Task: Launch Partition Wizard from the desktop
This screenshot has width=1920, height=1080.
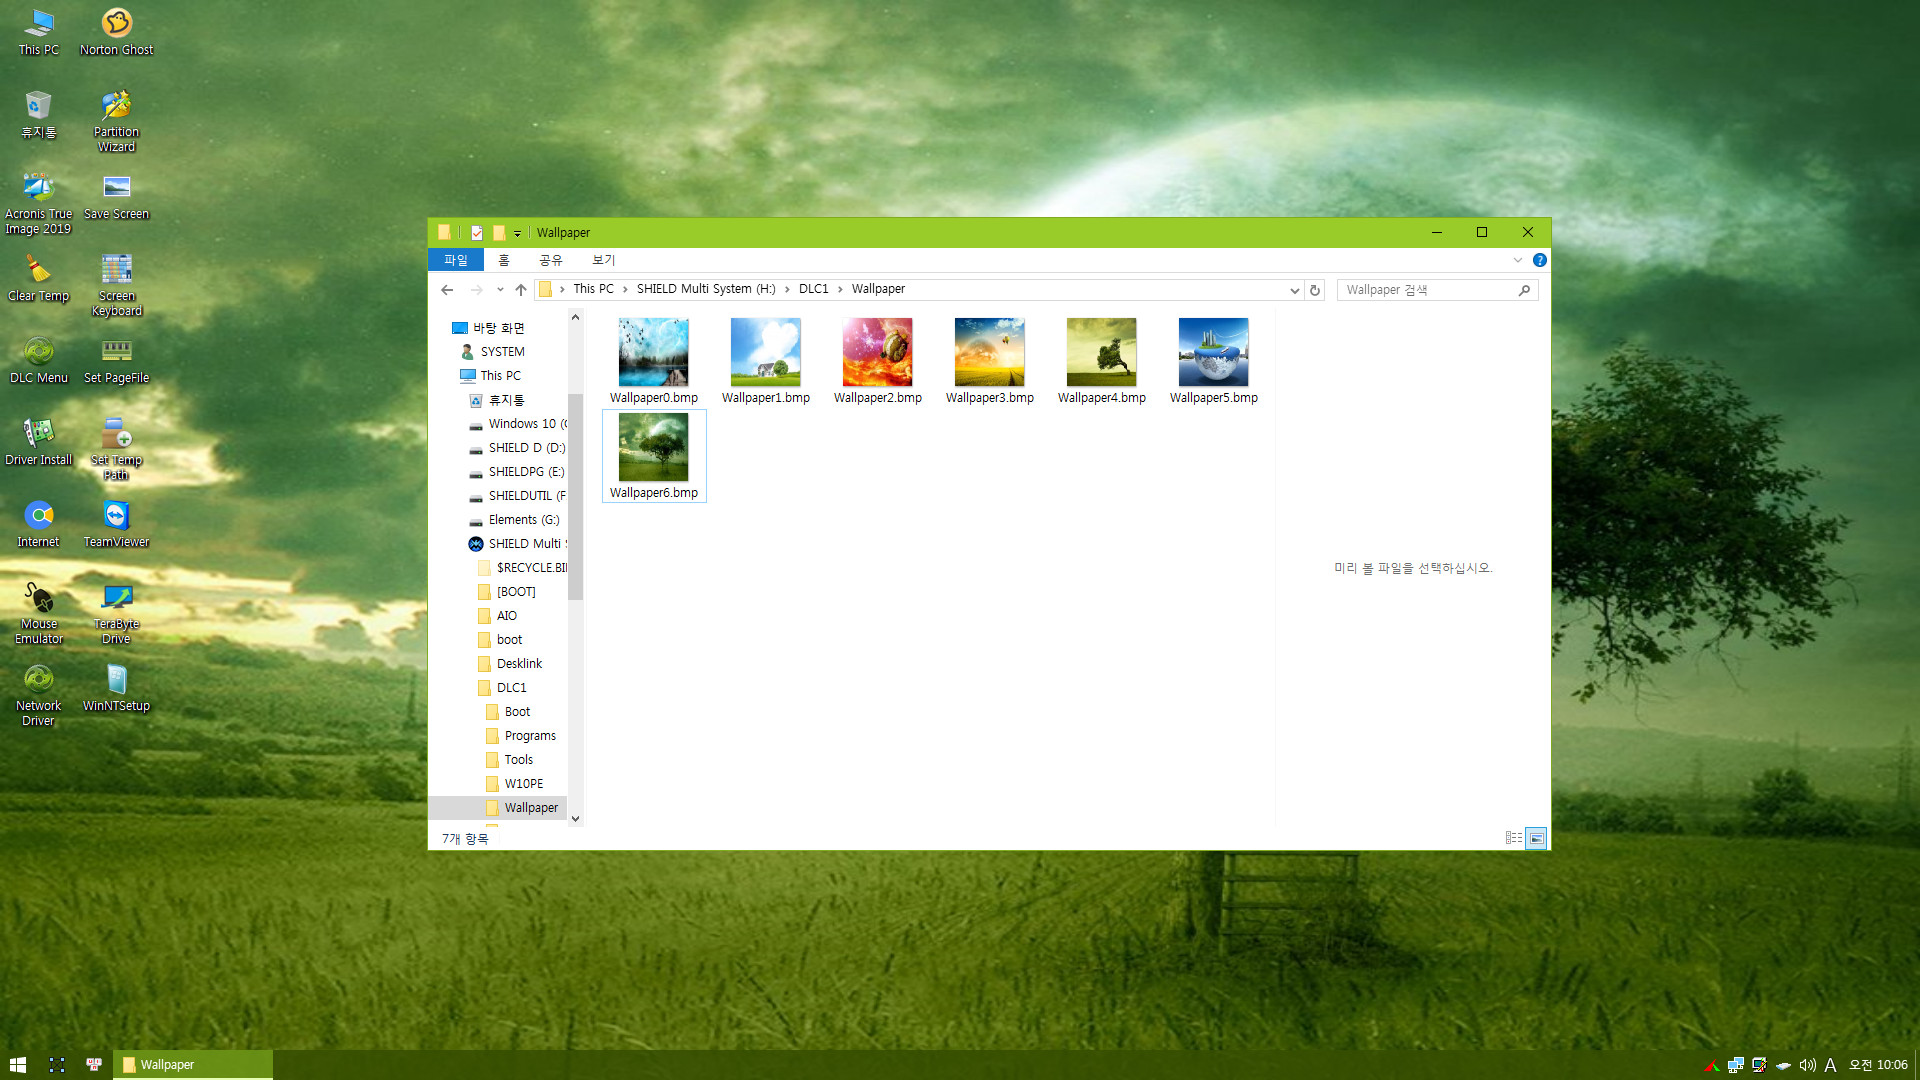Action: coord(116,121)
